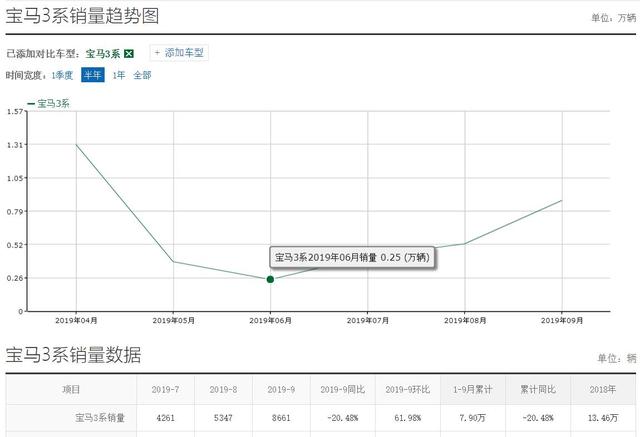
Task: Remove 宝马3系 from comparison via green X icon
Action: 129,53
